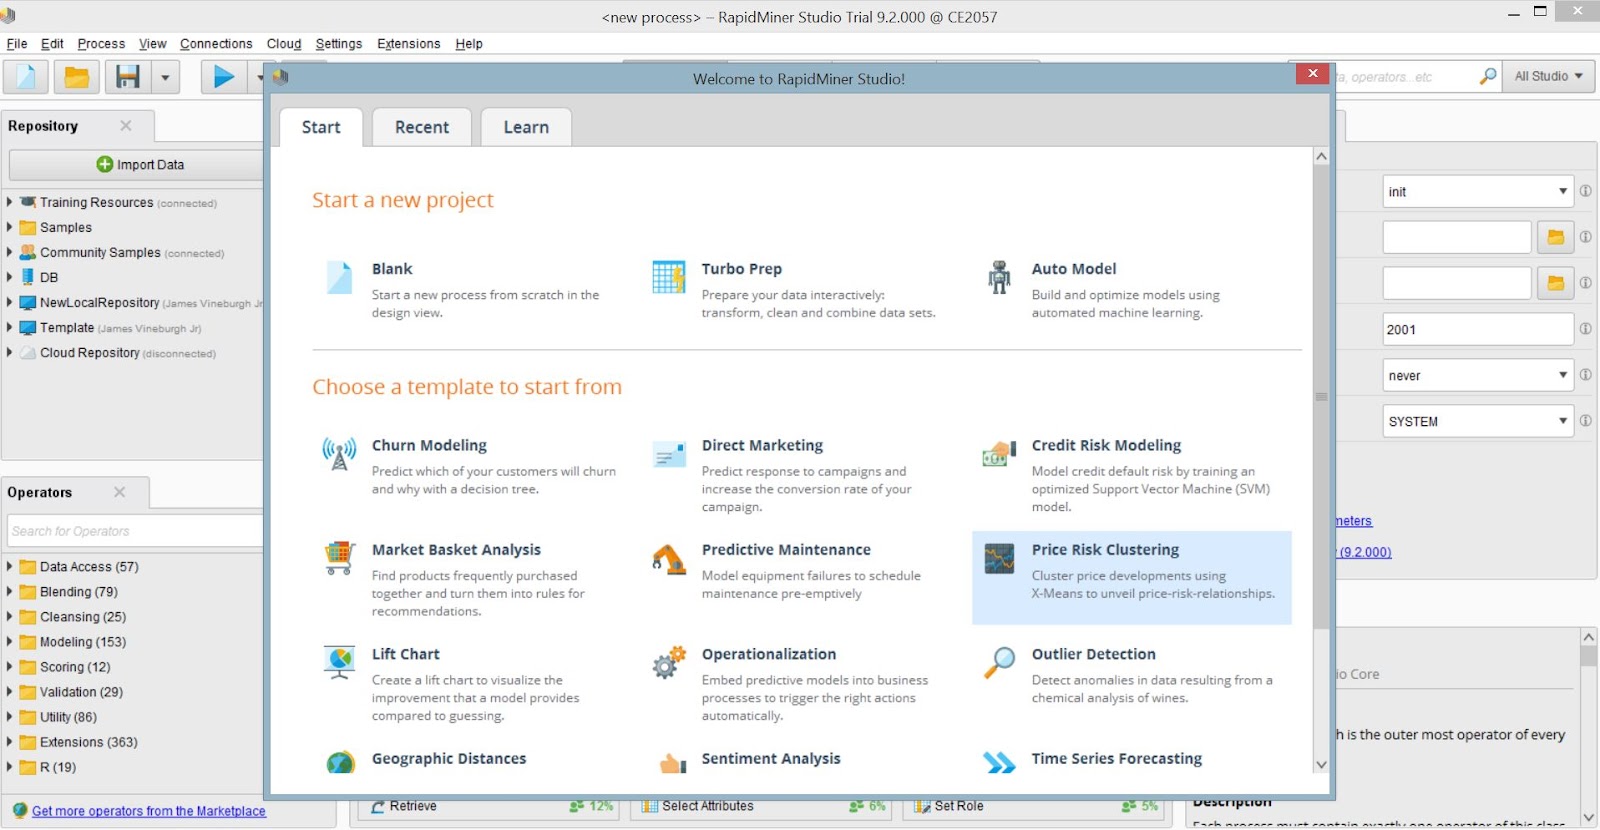Expand the Training Resources repository
Viewport: 1600px width, 830px height.
[x=10, y=202]
